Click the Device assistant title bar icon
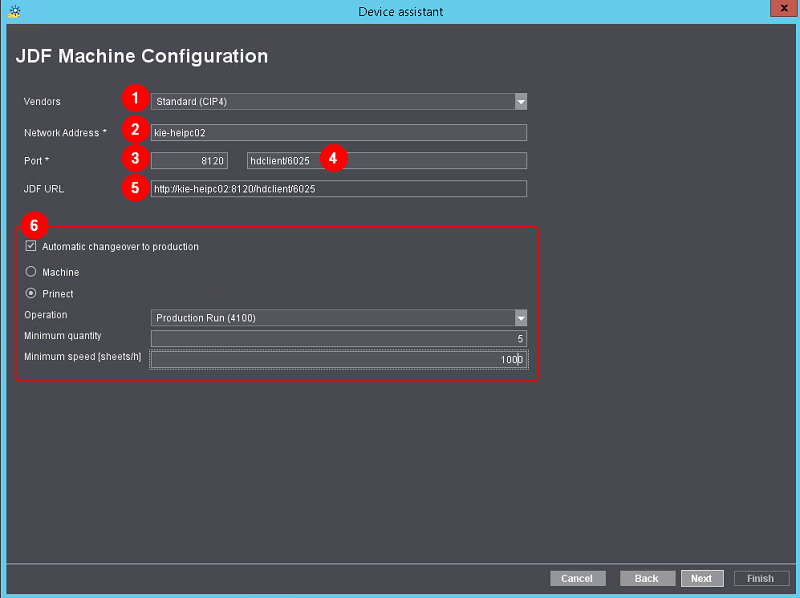The height and width of the screenshot is (598, 800). [x=12, y=11]
